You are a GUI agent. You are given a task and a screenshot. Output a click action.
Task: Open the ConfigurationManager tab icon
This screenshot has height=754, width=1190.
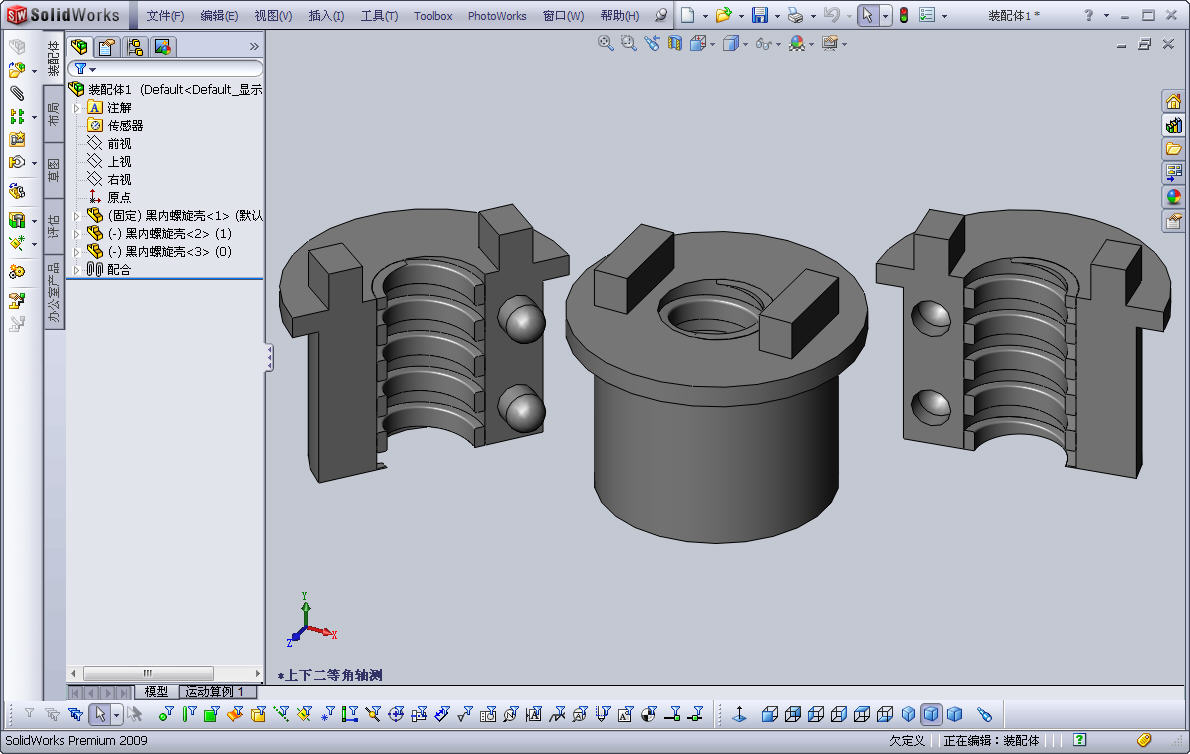134,47
